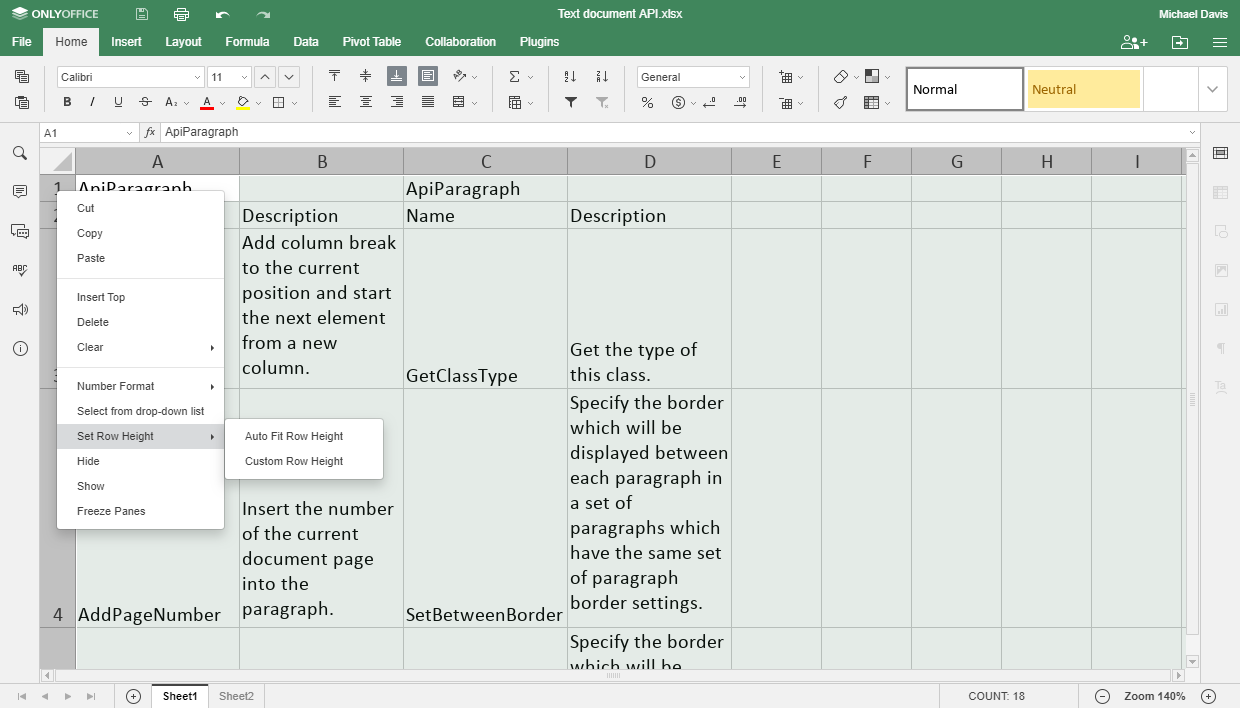This screenshot has height=708, width=1240.
Task: Run the spell checking tool
Action: pos(20,270)
